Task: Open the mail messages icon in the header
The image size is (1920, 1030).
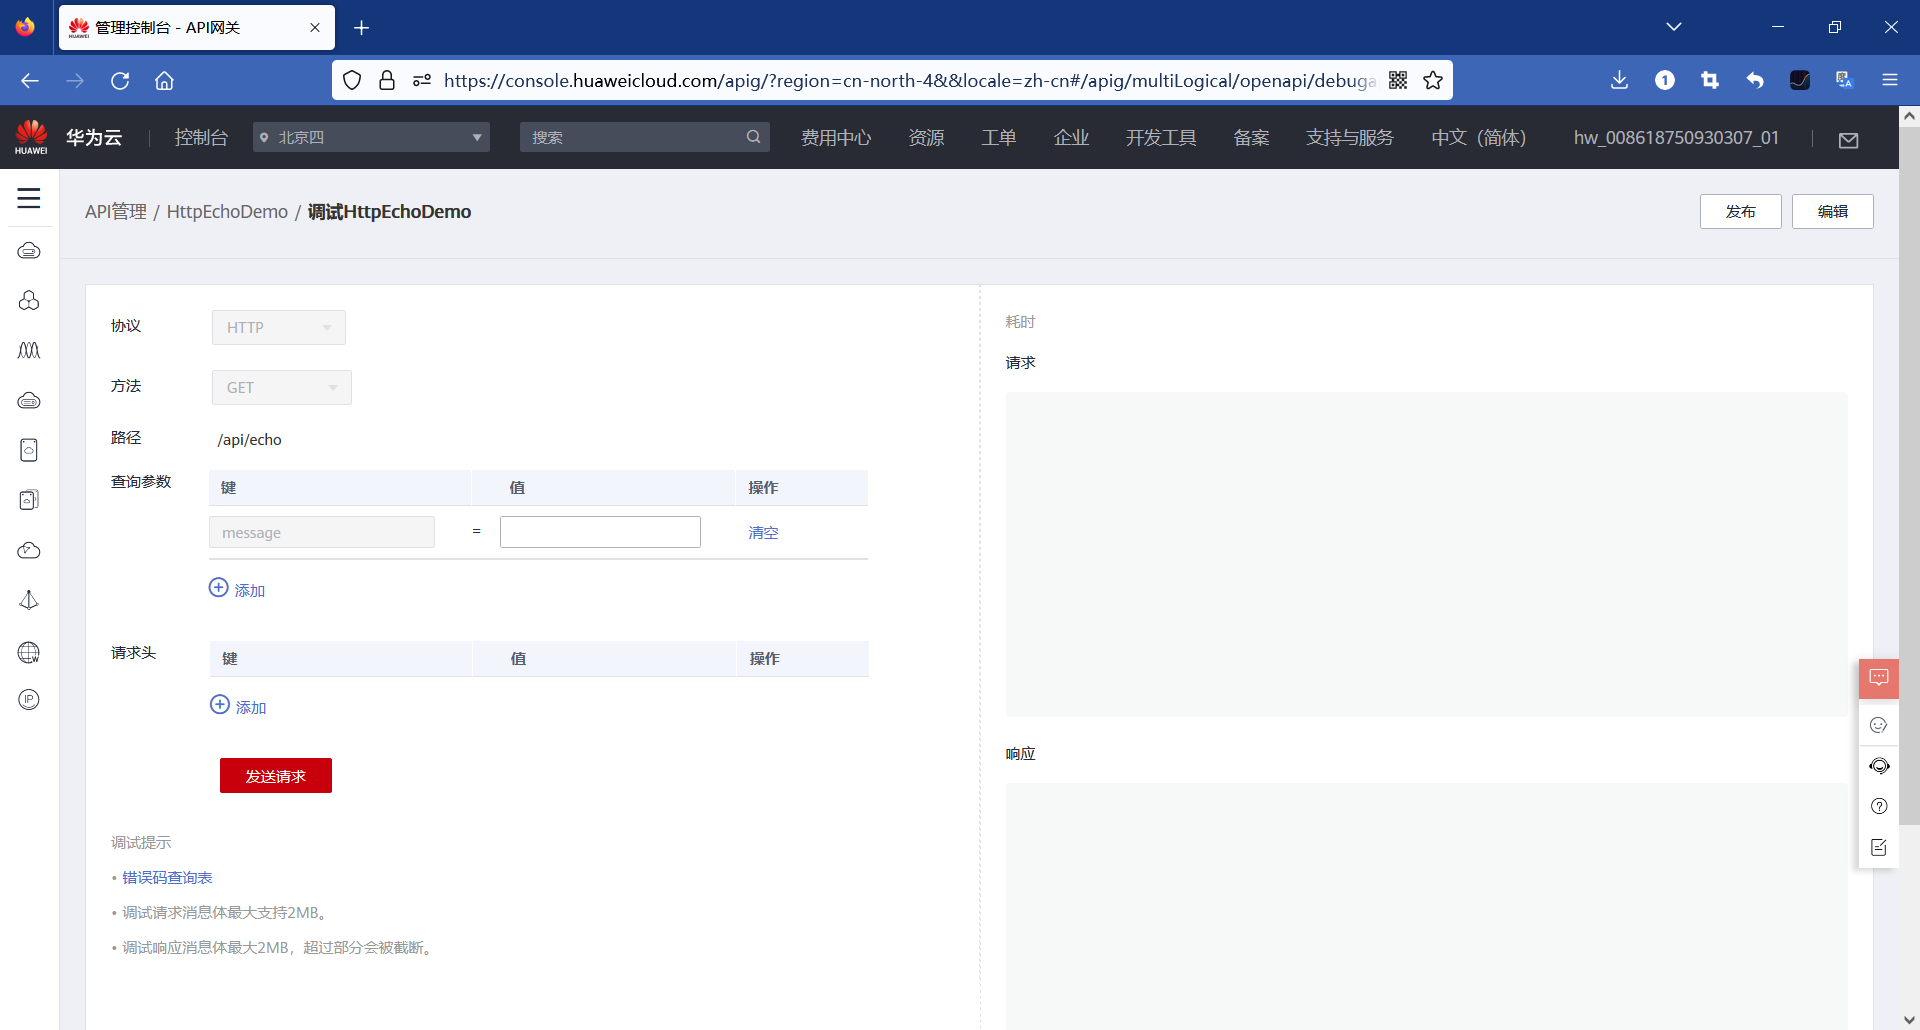Action: click(1848, 140)
